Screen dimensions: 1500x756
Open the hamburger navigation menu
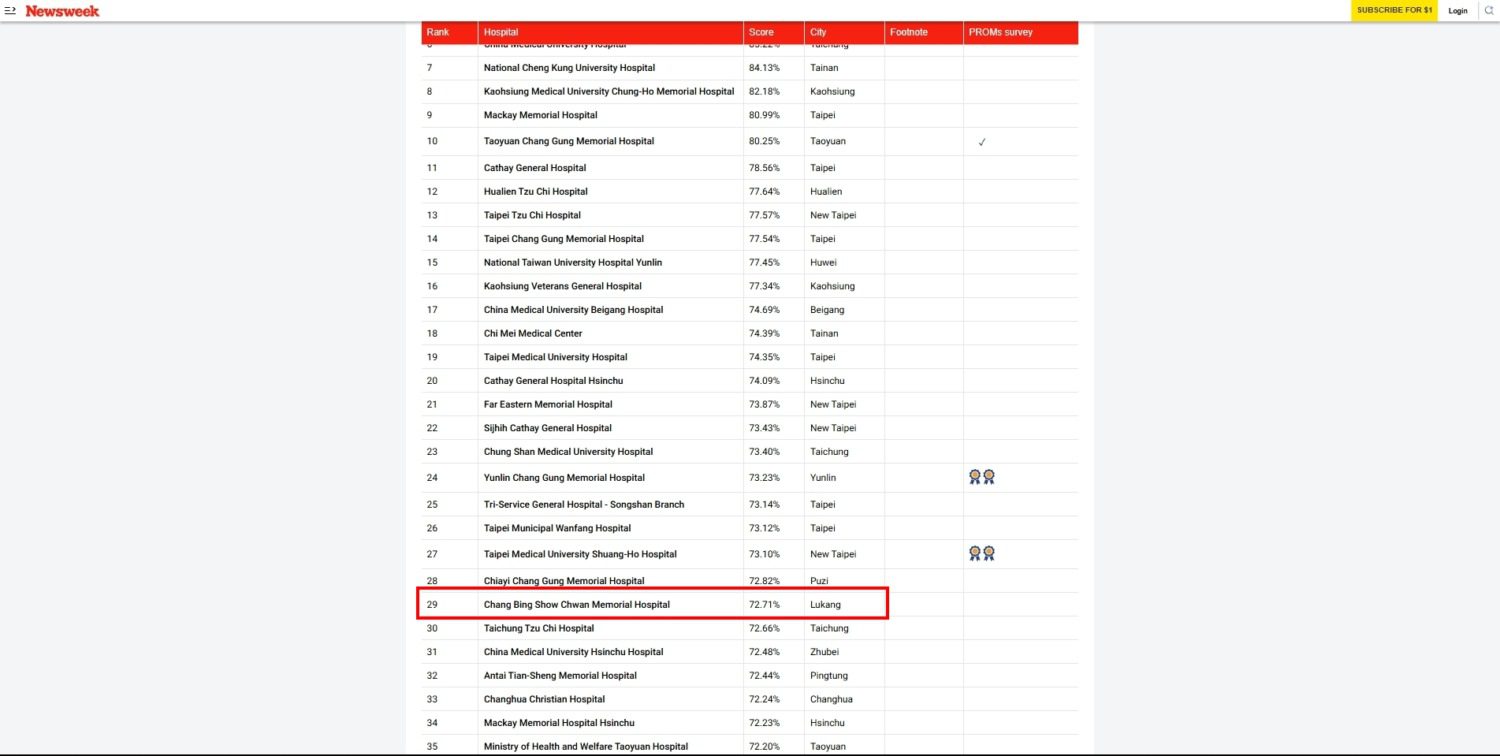click(10, 11)
